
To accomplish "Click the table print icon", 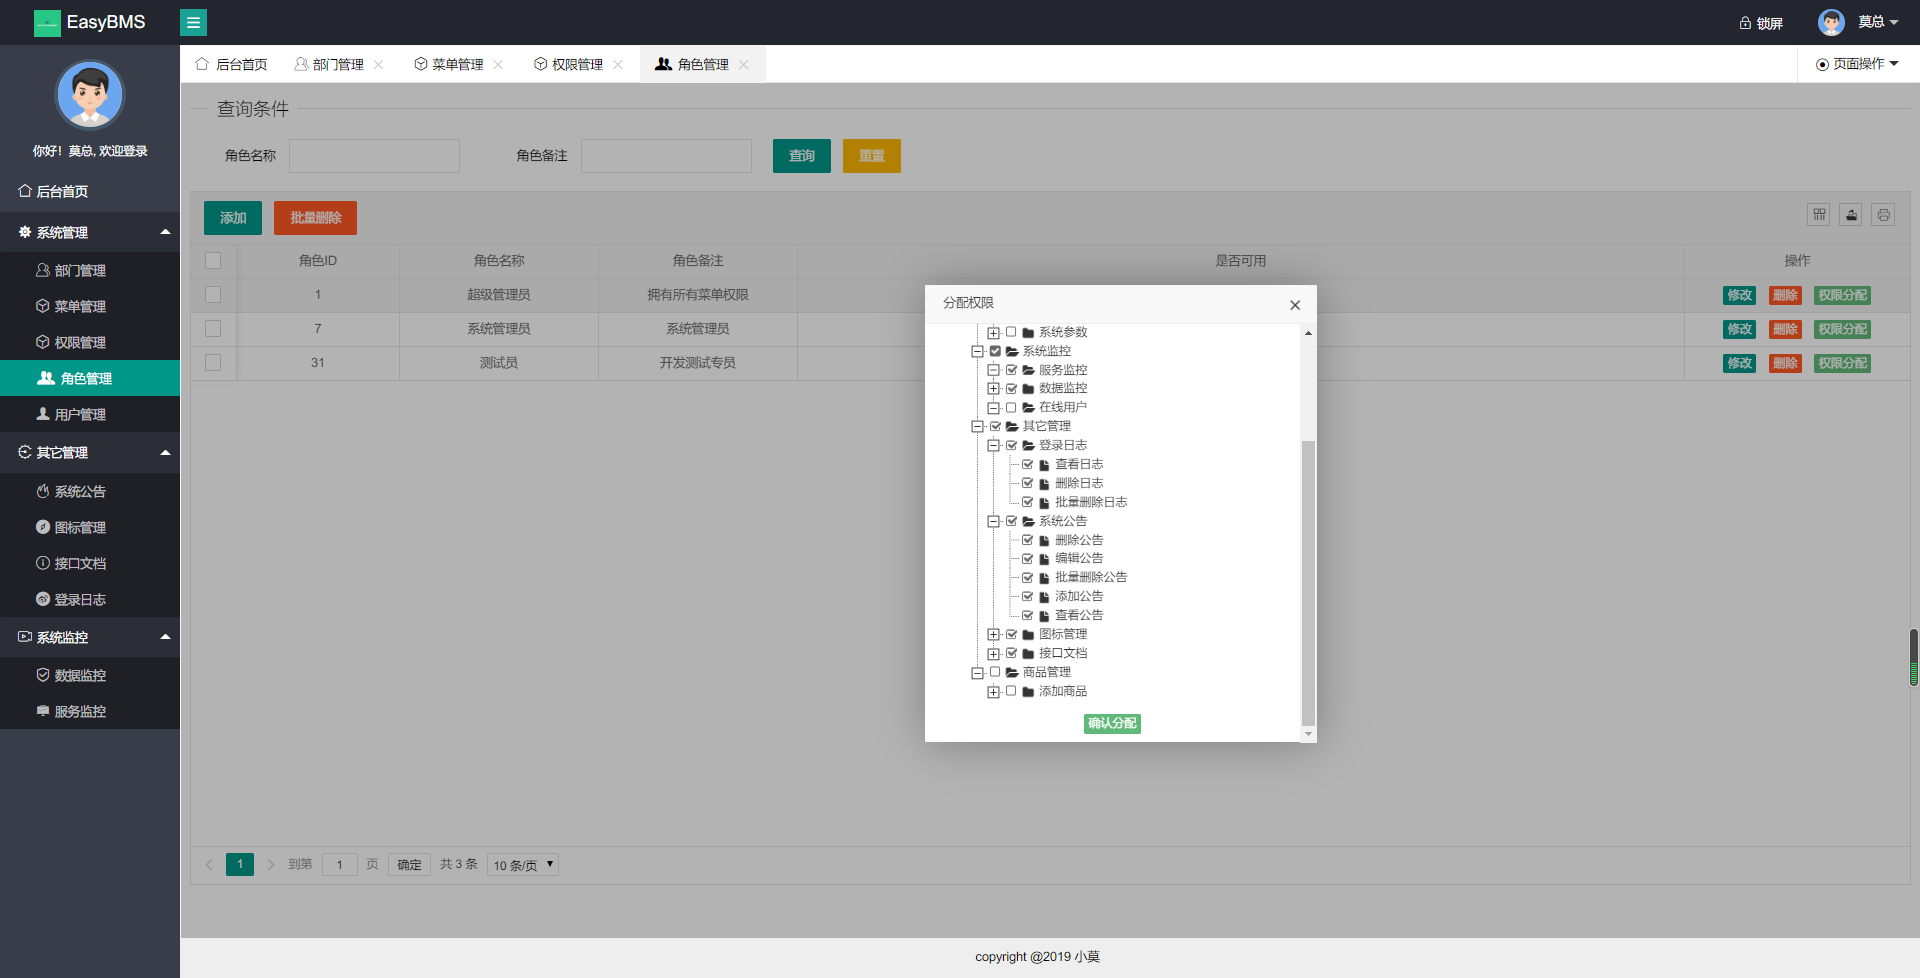I will pos(1883,214).
